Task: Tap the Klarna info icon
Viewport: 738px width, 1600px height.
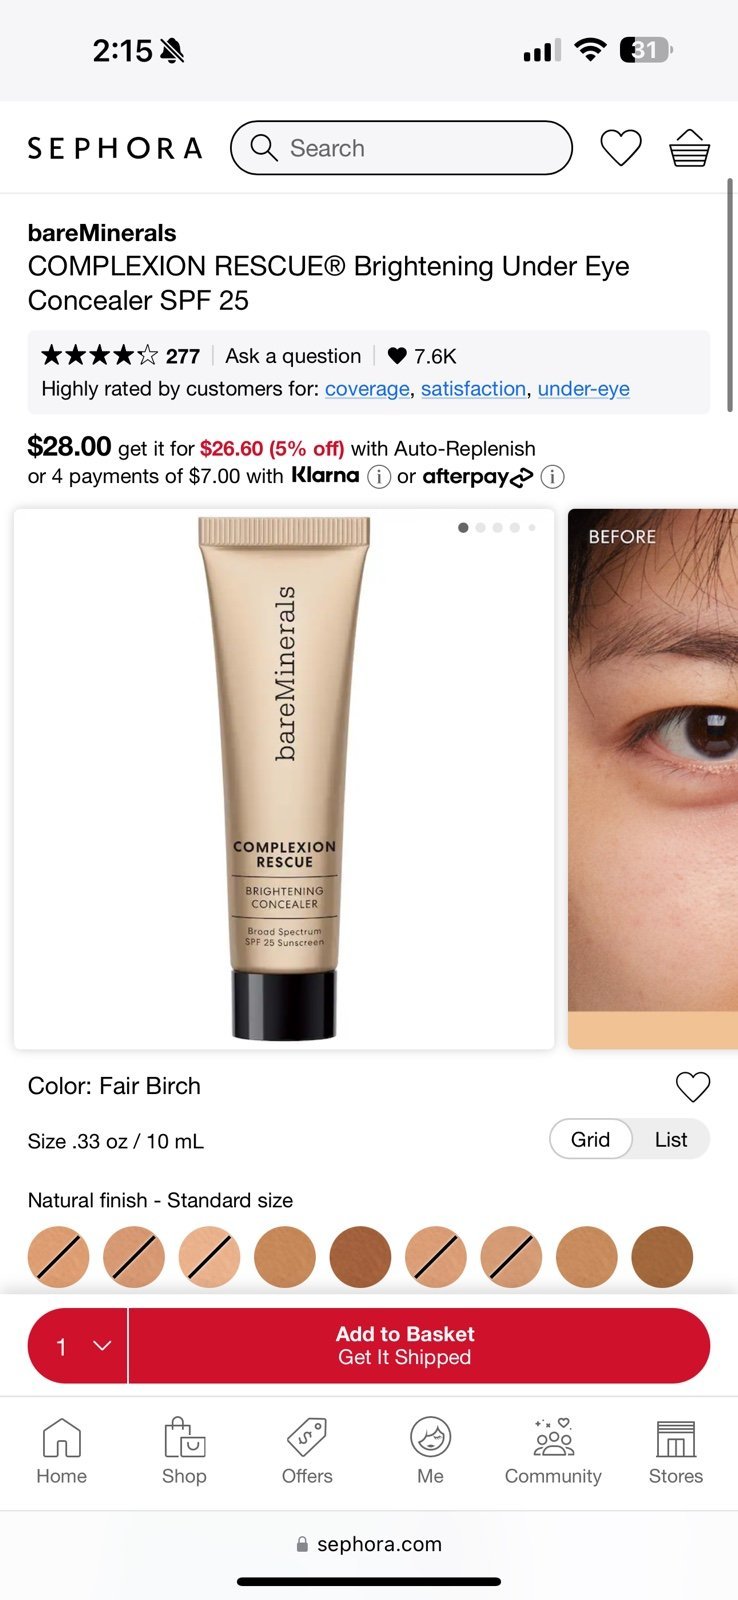Action: (379, 477)
